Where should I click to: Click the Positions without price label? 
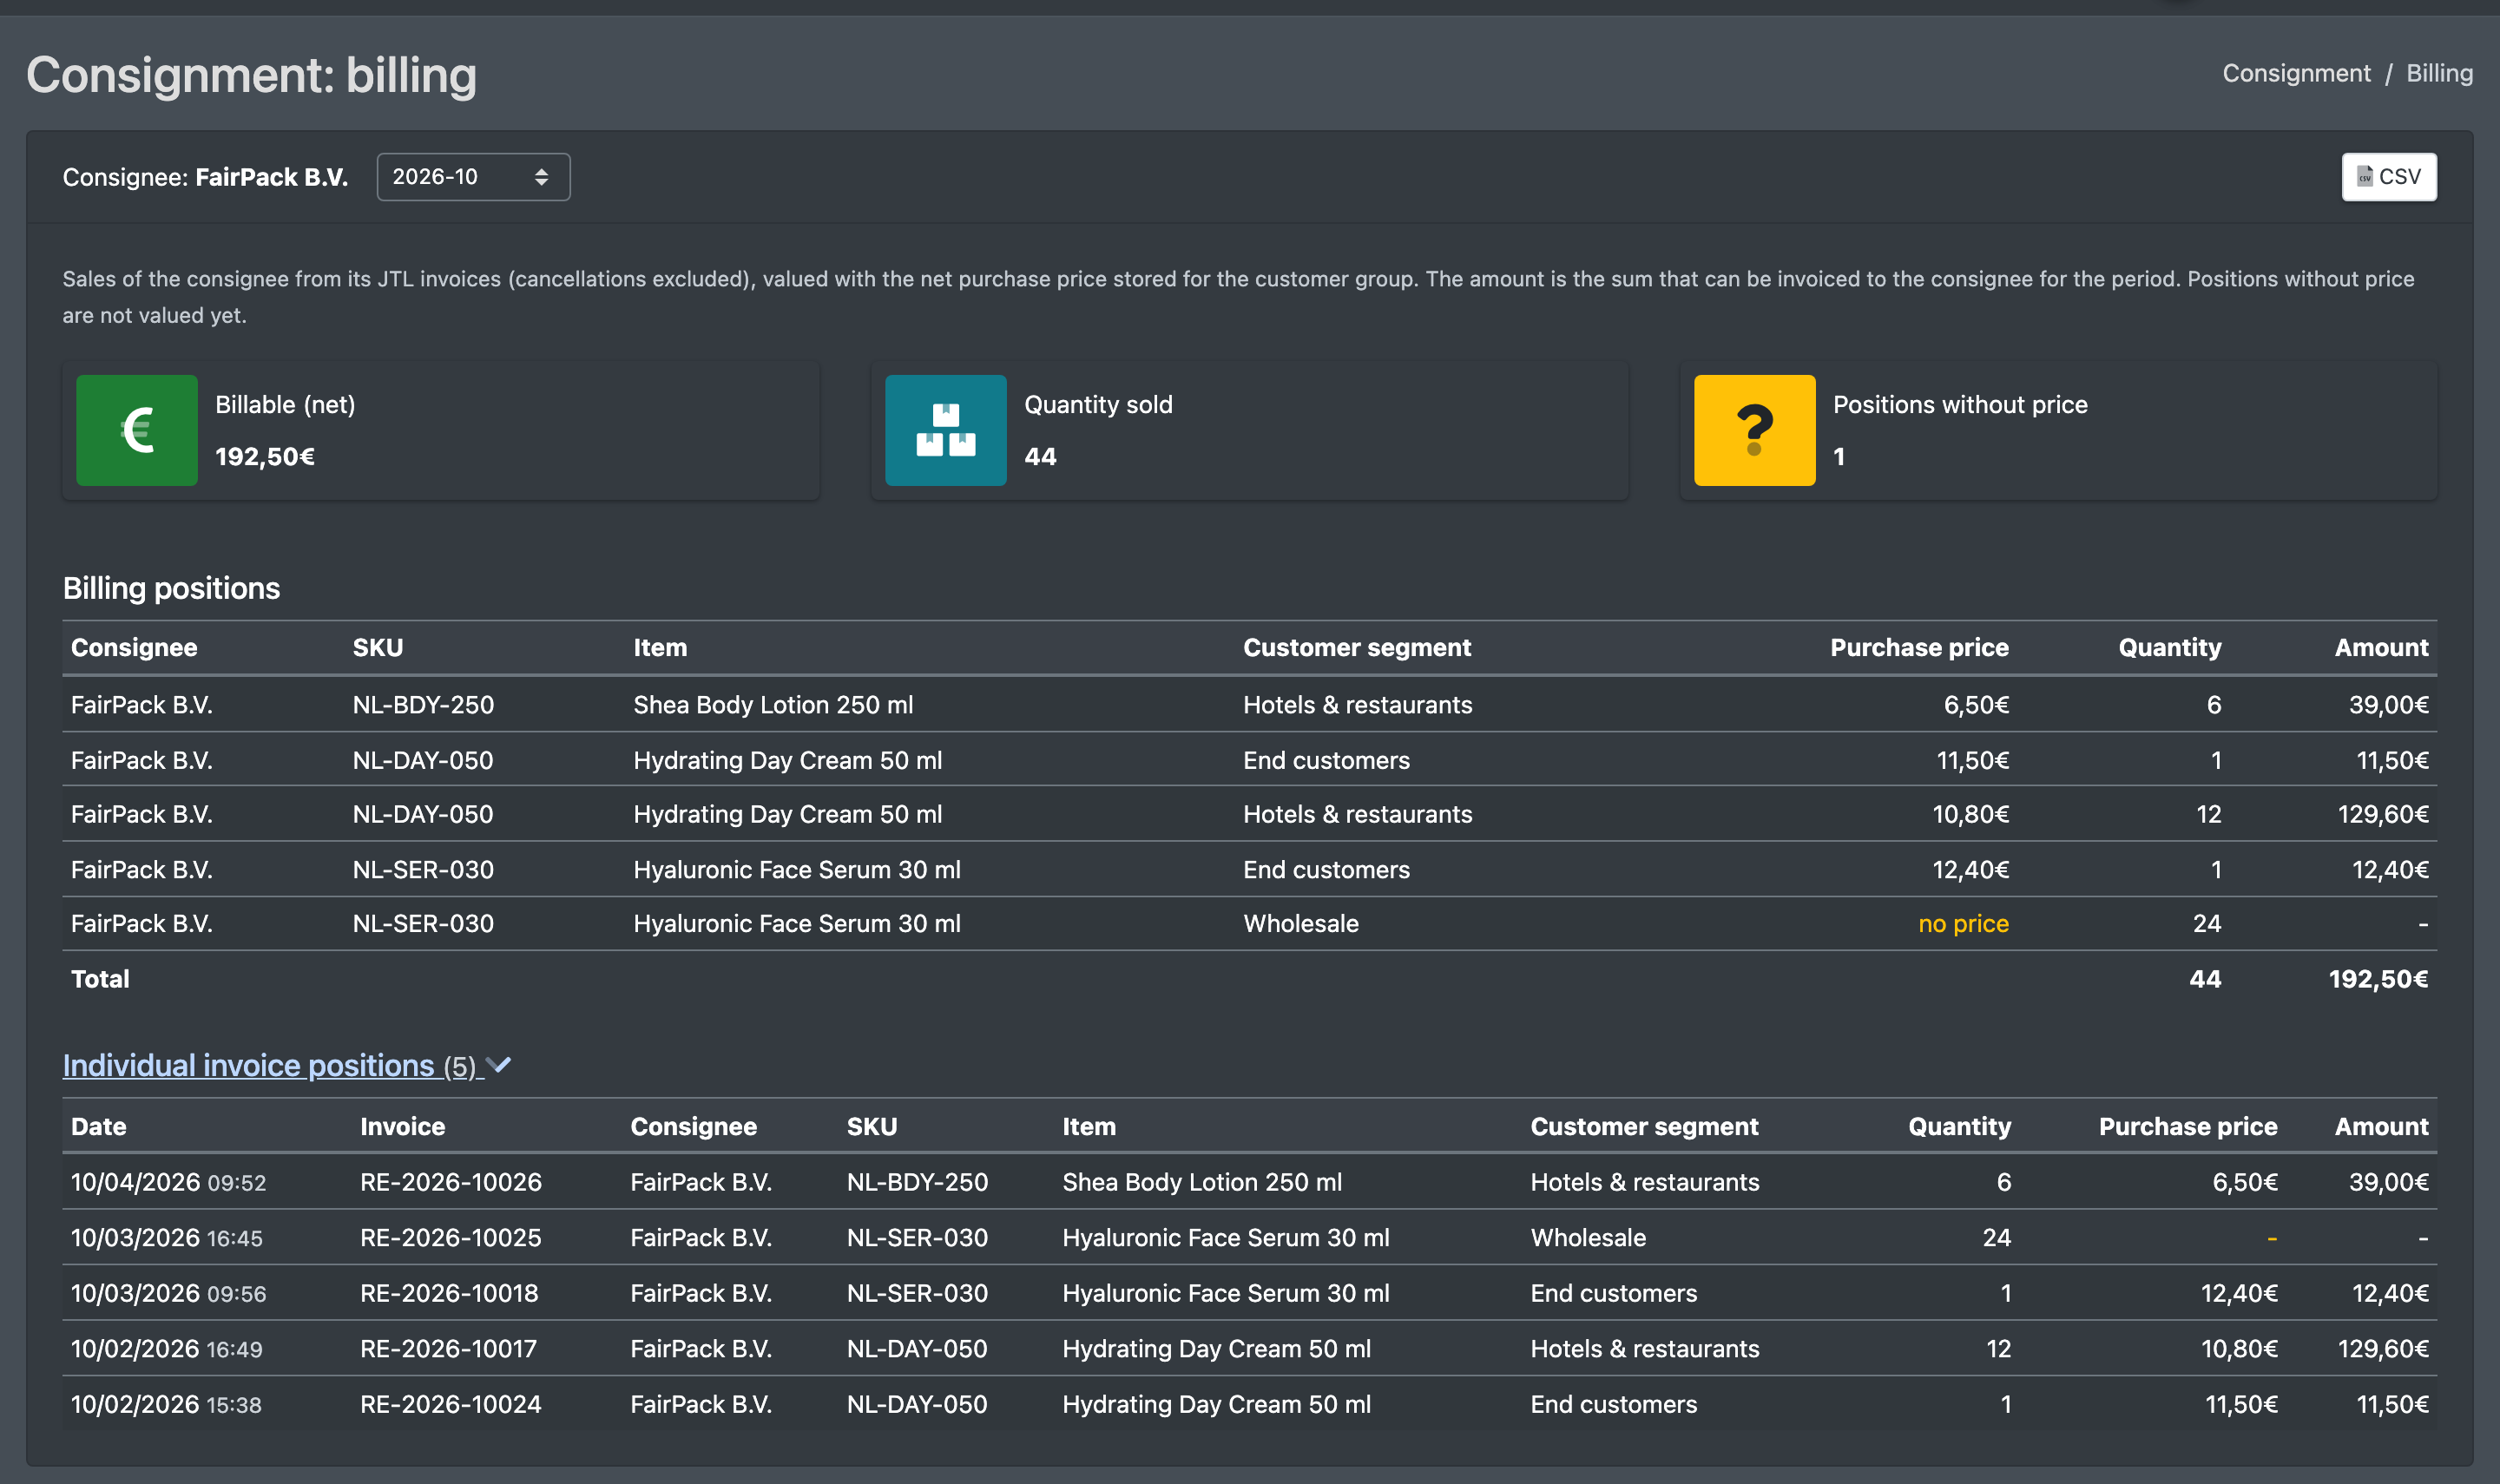(1960, 404)
